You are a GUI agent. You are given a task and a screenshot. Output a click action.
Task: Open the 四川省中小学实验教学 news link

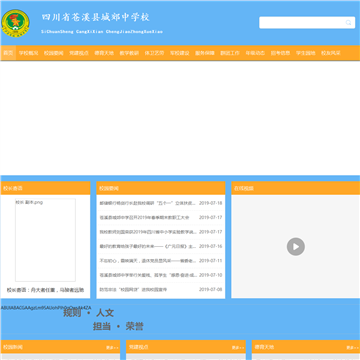[x=148, y=232]
